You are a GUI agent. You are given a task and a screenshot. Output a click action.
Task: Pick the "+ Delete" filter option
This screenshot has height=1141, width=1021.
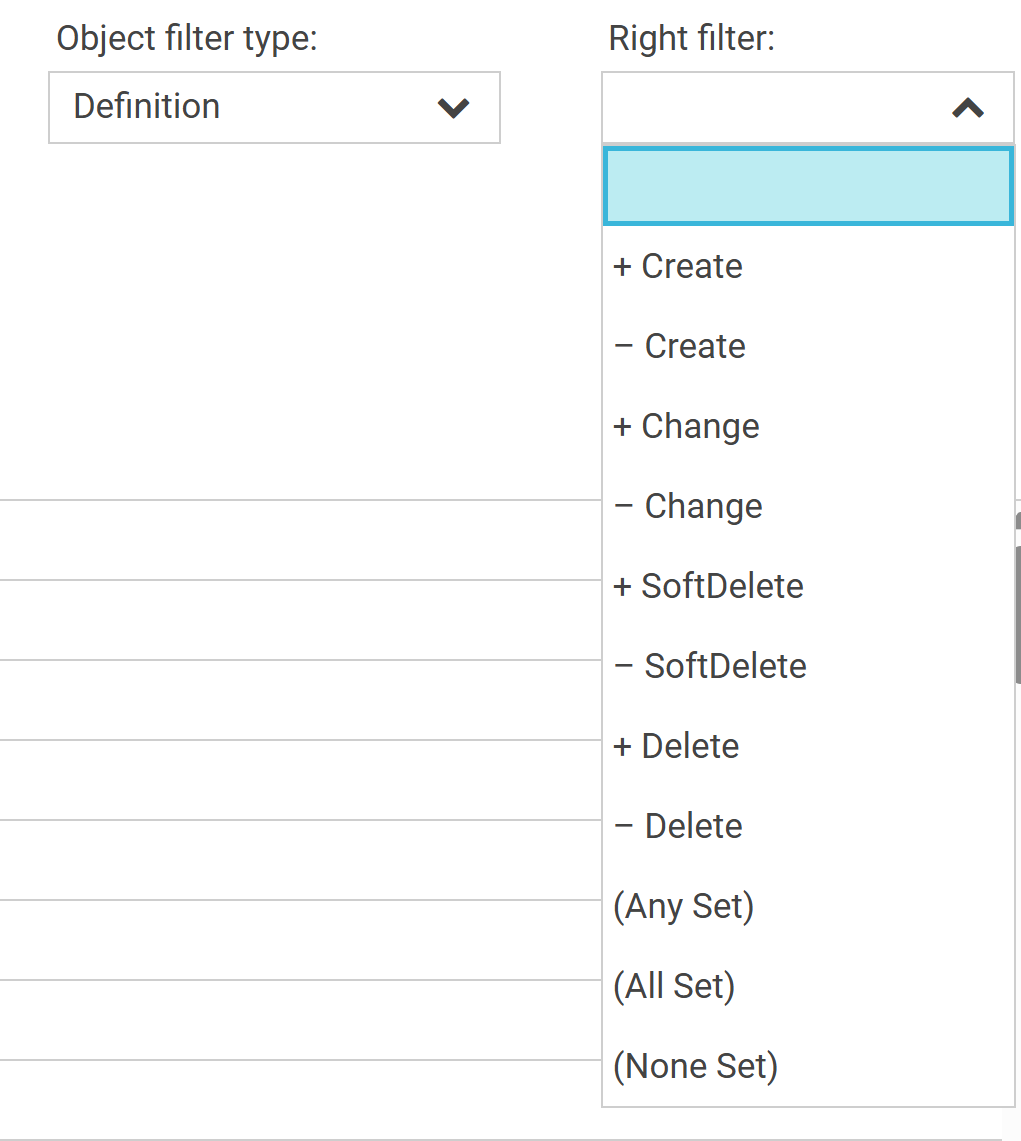pyautogui.click(x=676, y=747)
